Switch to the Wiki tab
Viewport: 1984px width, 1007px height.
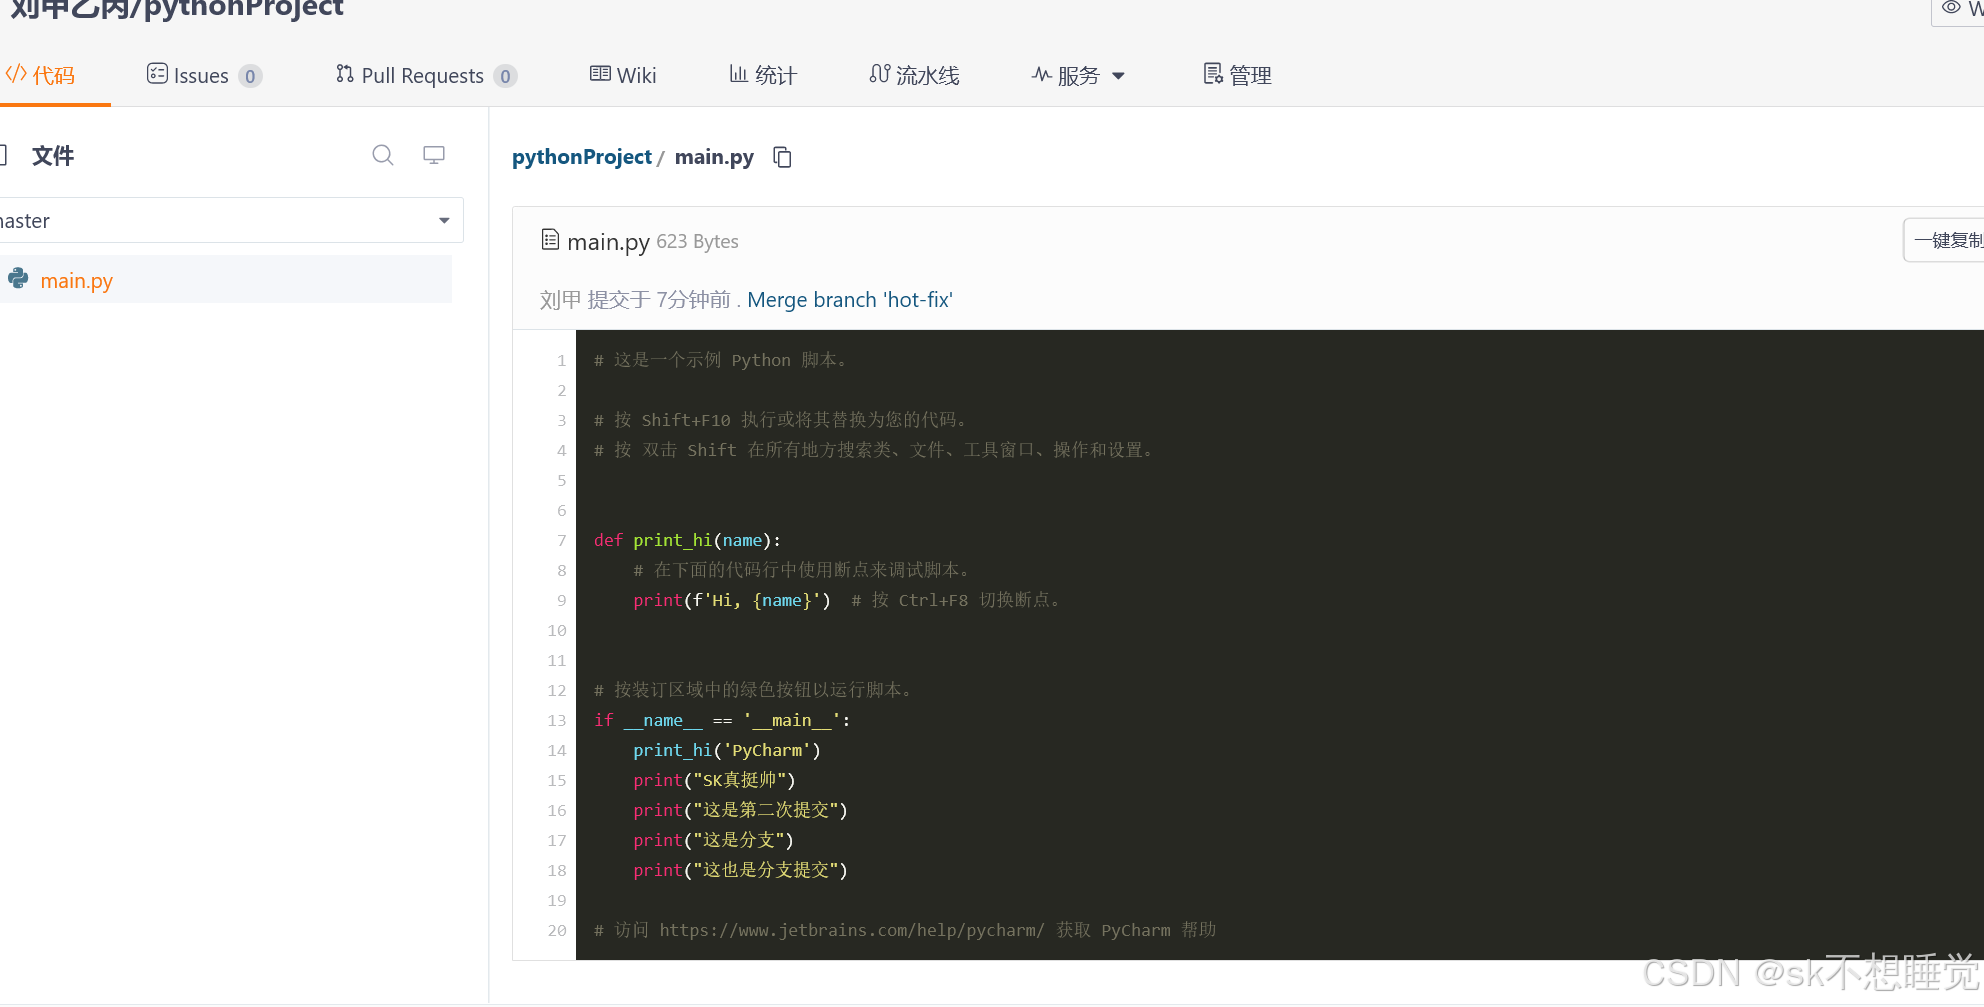point(623,75)
